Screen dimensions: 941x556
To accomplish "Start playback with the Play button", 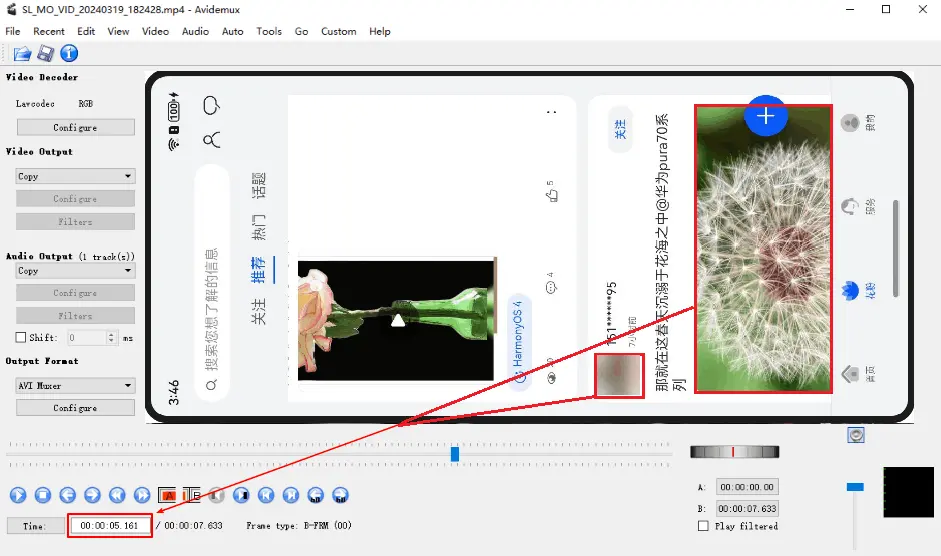I will tap(18, 495).
